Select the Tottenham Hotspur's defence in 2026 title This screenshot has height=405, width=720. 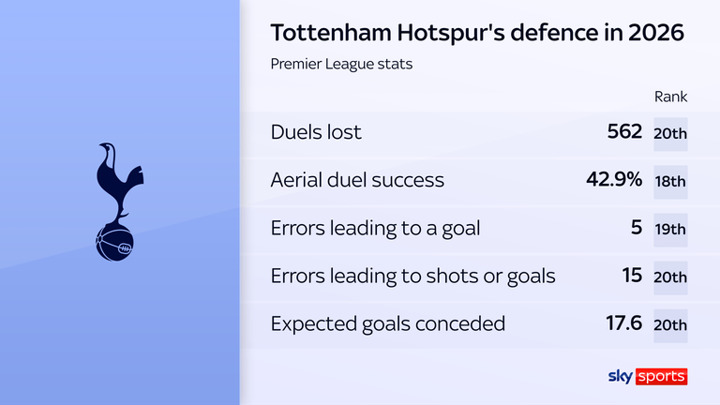click(477, 33)
